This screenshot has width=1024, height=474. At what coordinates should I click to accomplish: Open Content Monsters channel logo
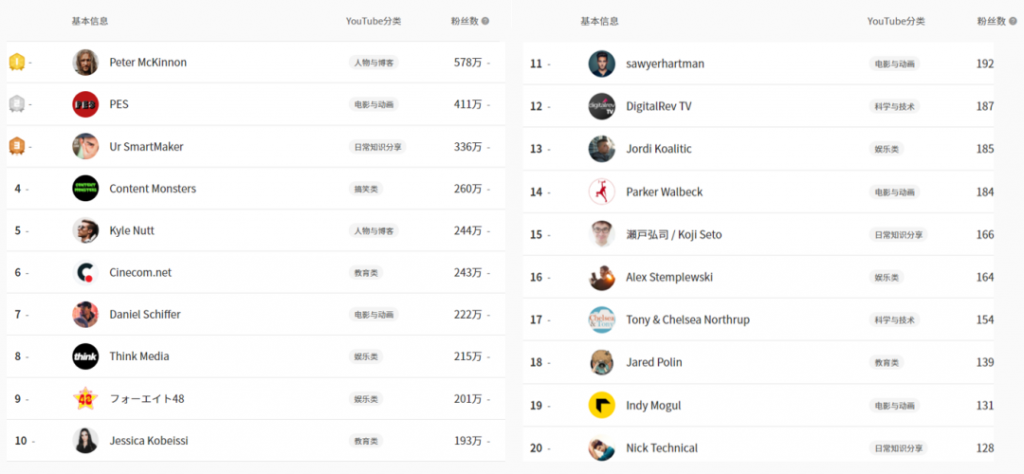point(85,188)
